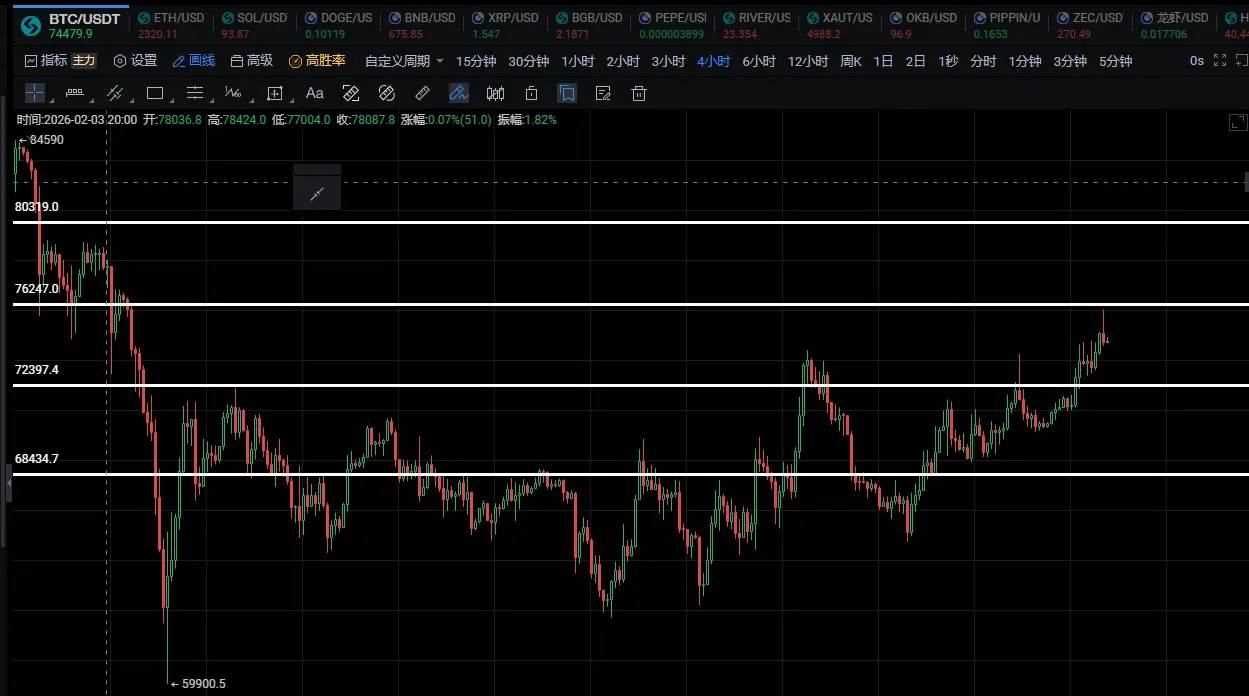Select the active 4小时 timeframe

pos(714,61)
